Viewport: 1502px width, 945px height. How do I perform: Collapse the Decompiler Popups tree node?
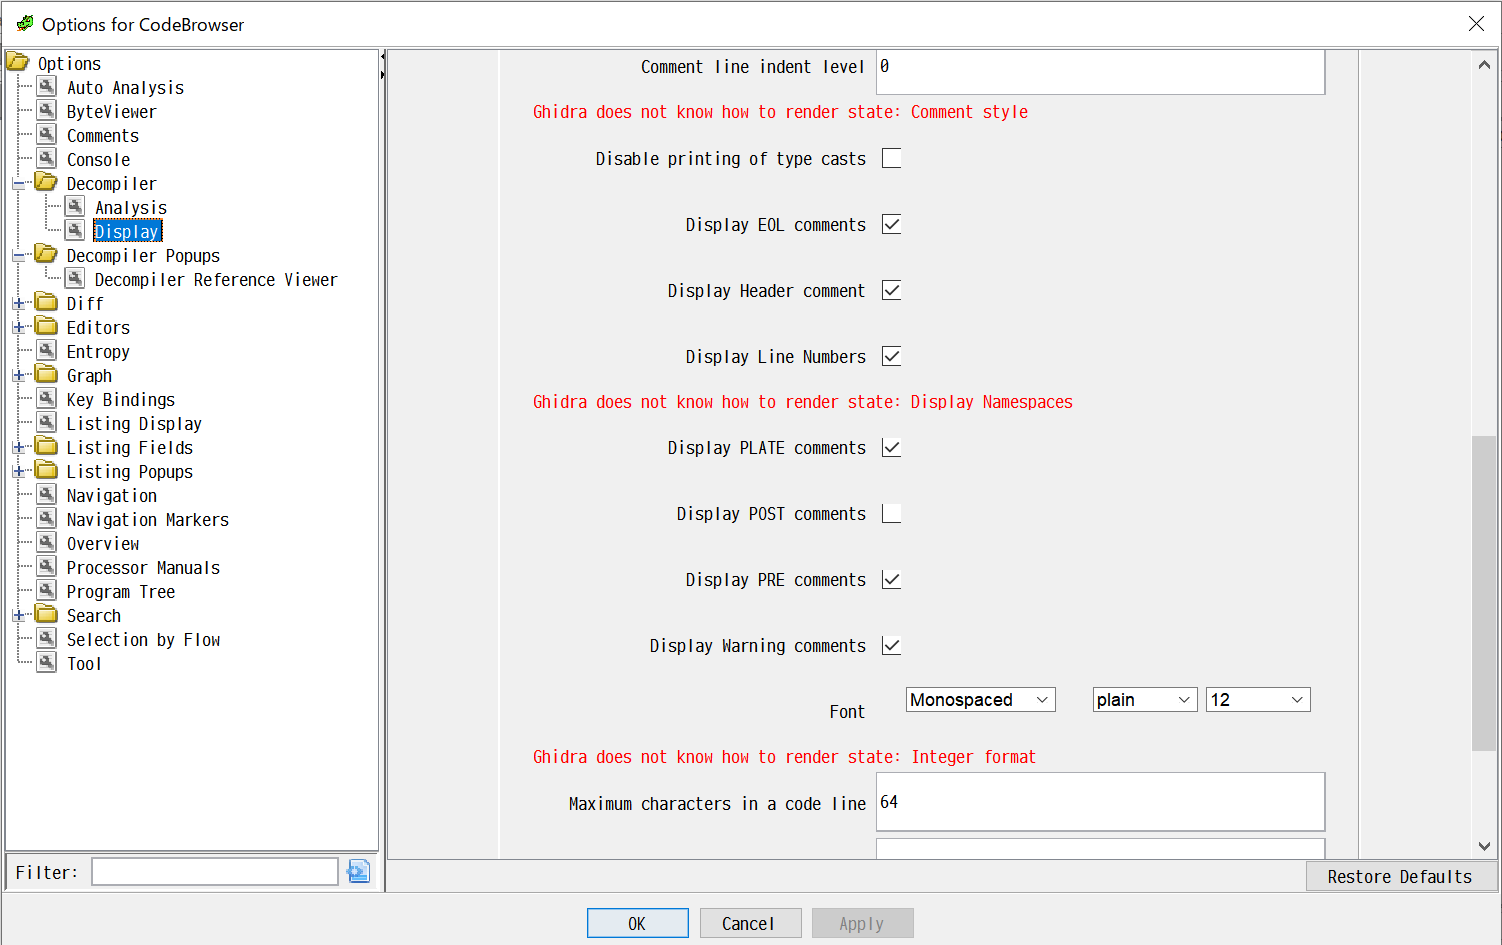coord(19,256)
